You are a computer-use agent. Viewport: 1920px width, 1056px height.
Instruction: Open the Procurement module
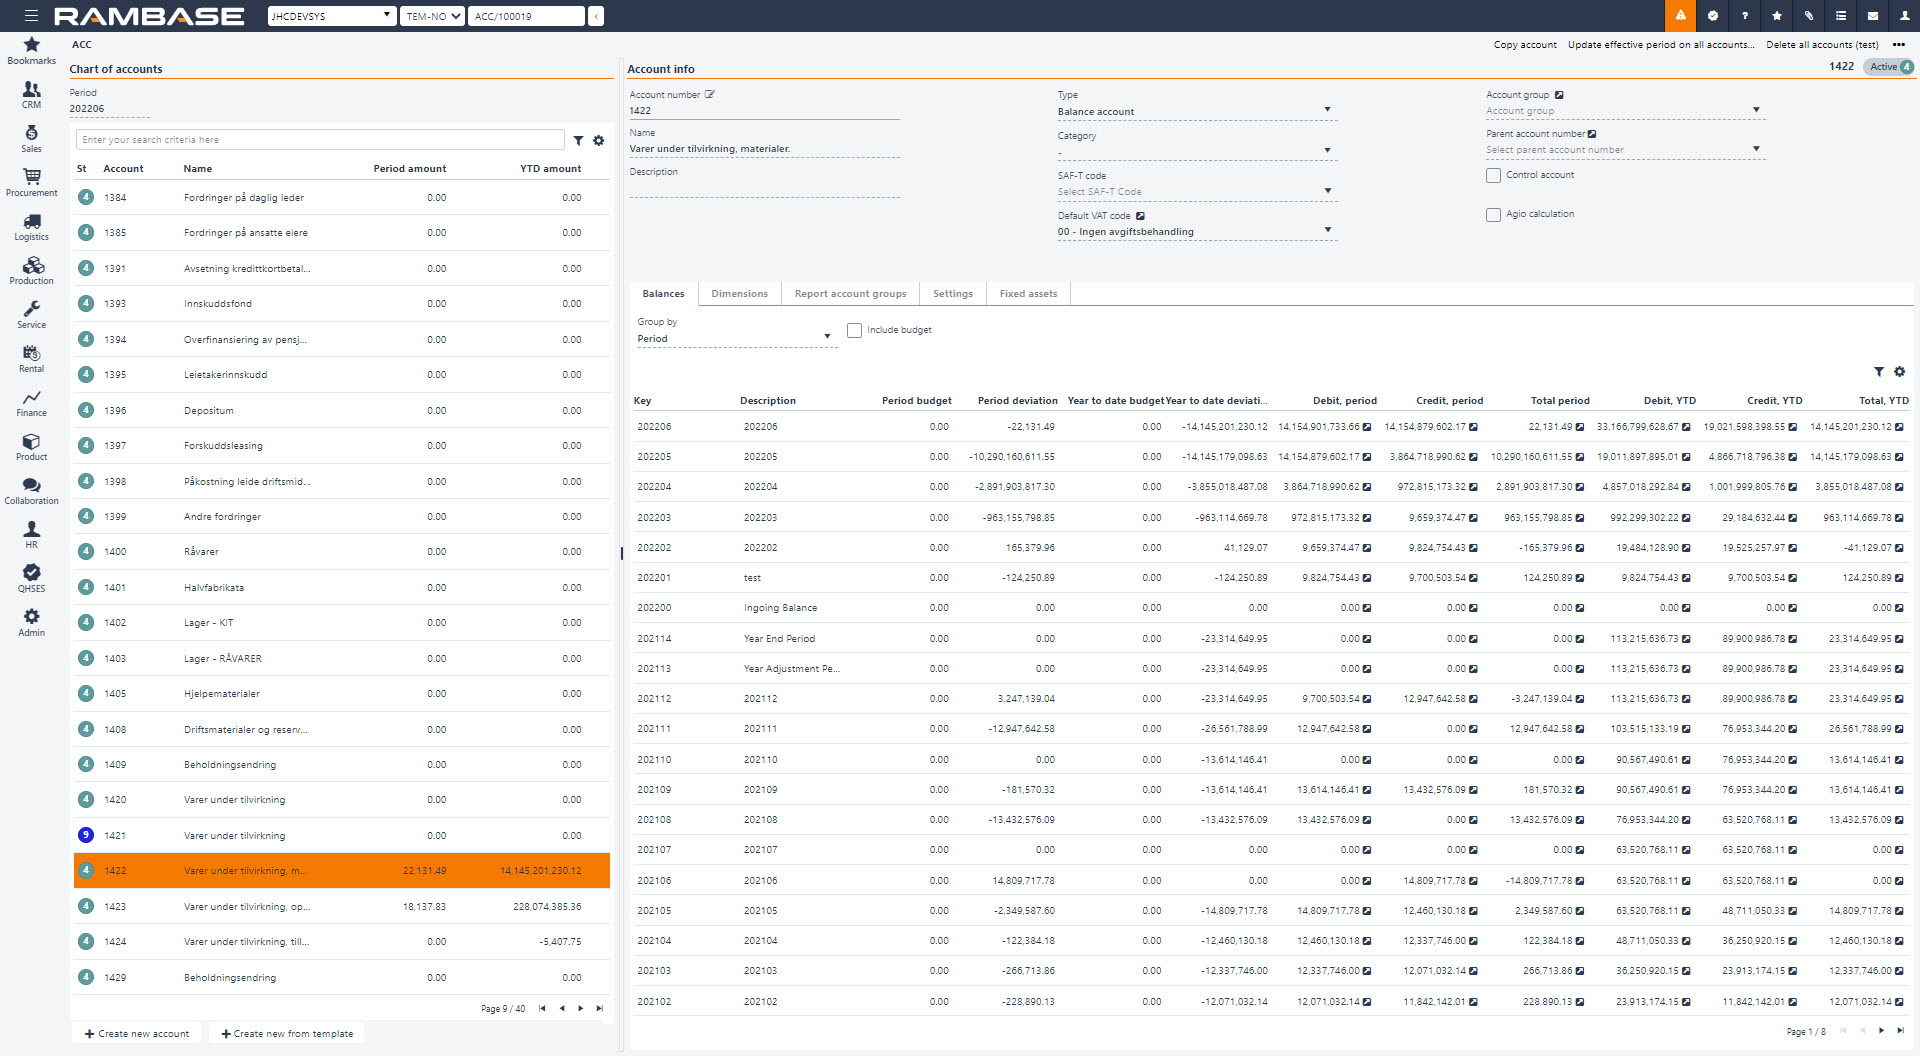pyautogui.click(x=32, y=183)
